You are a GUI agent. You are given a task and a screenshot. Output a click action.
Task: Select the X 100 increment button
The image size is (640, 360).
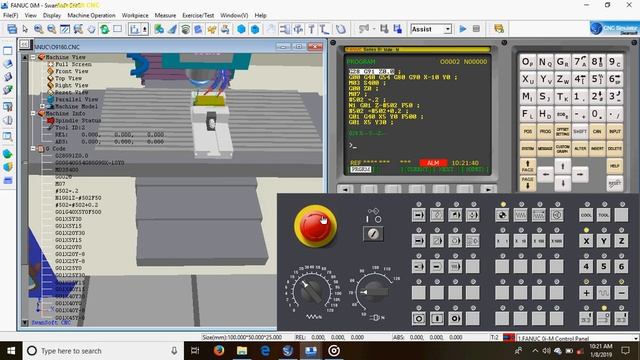tap(539, 241)
